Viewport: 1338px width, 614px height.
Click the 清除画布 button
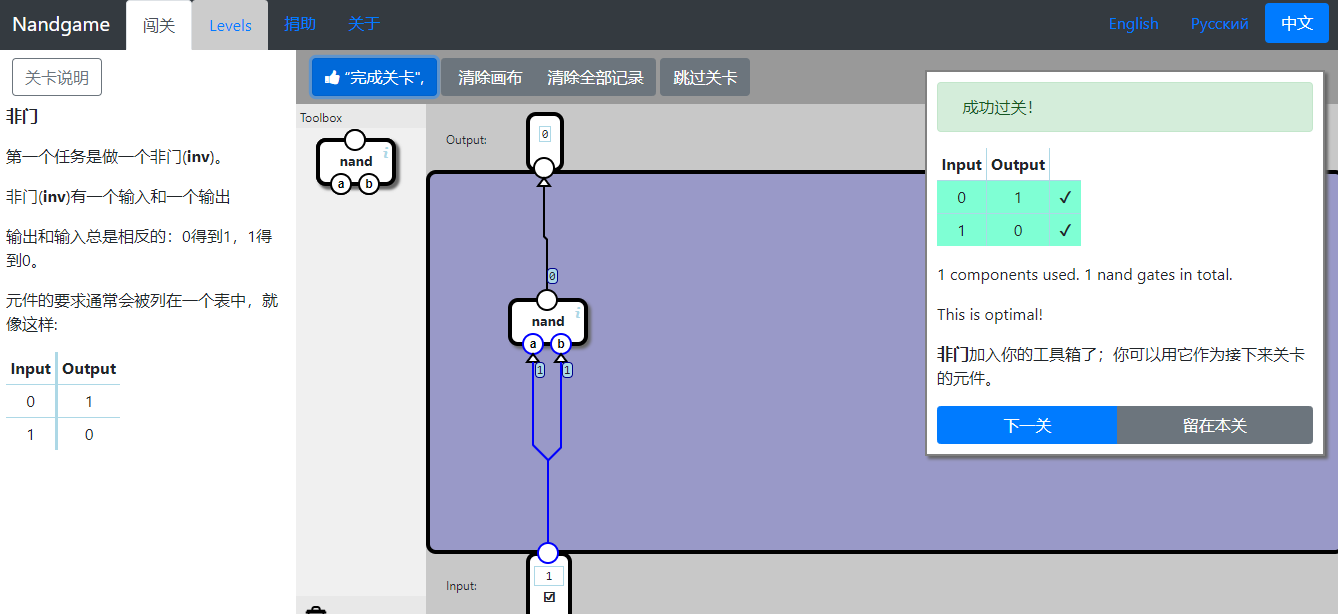[490, 77]
